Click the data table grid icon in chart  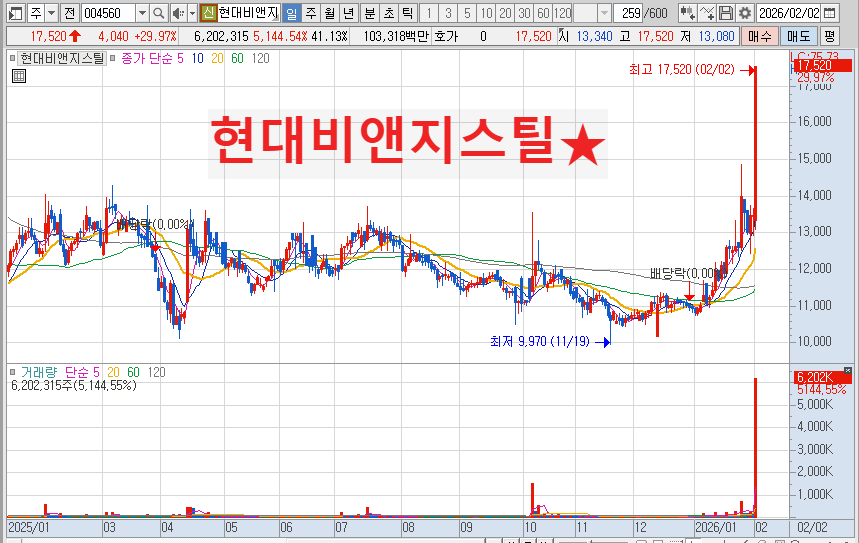(x=19, y=76)
